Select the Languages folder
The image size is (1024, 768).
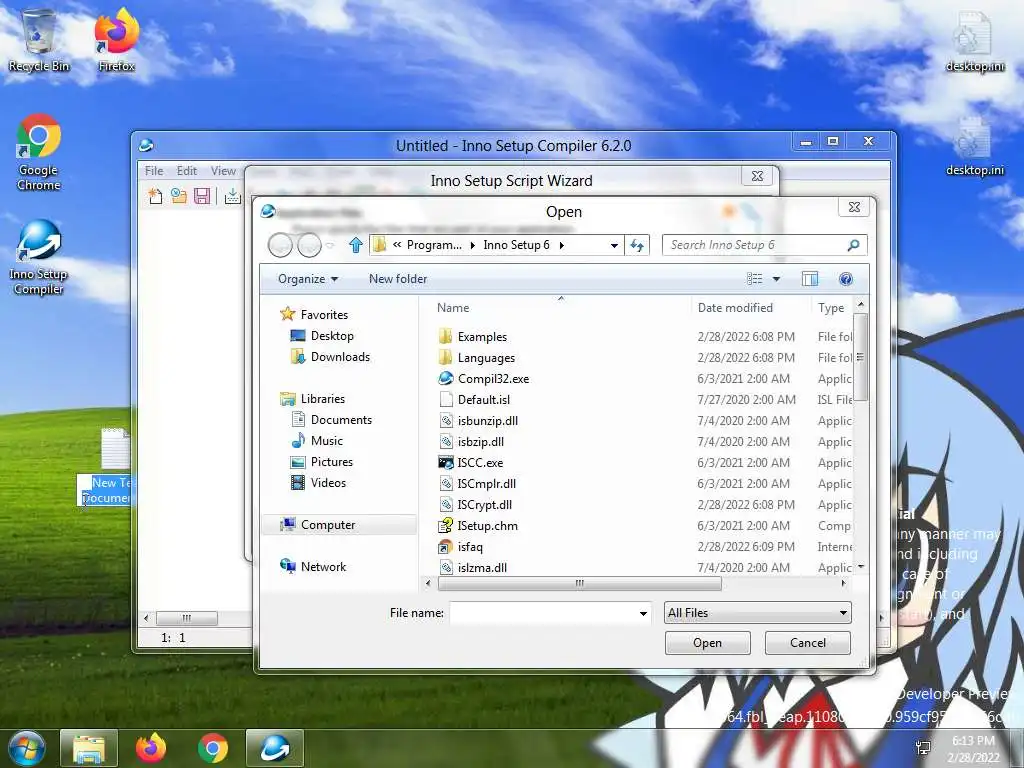point(486,358)
